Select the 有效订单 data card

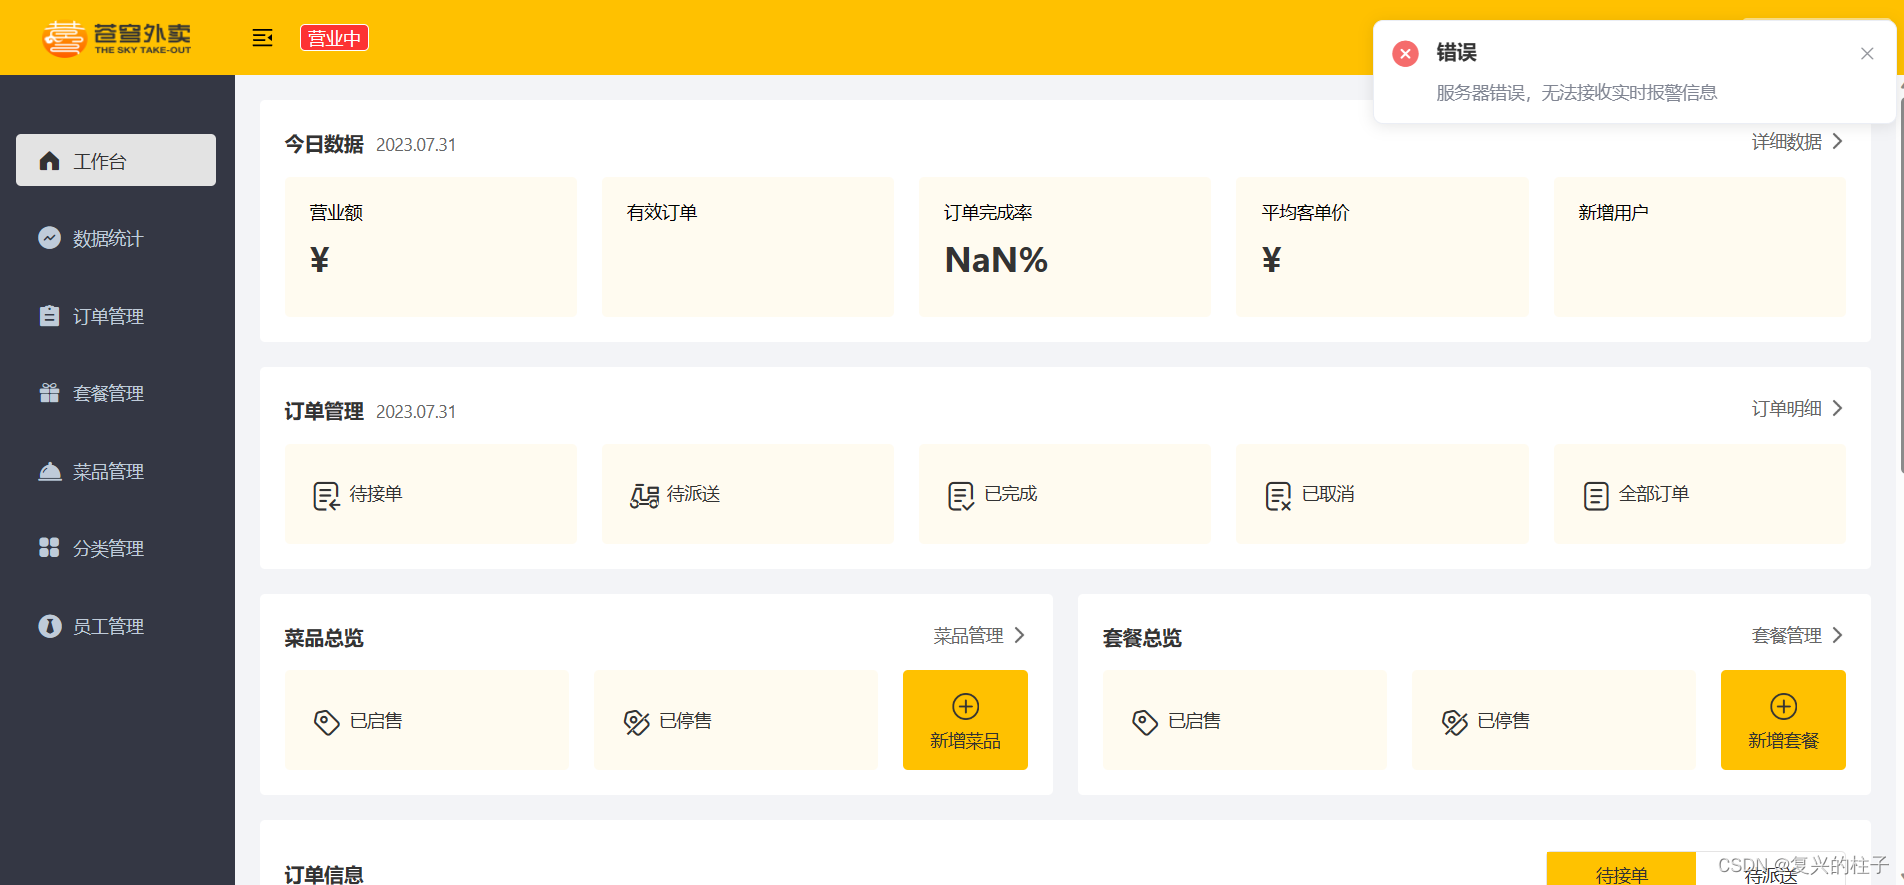tap(748, 247)
